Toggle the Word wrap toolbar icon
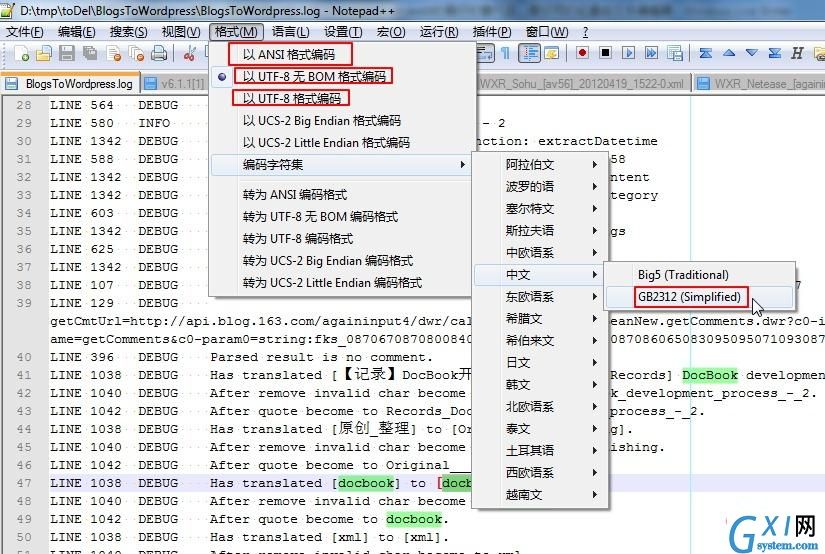Screen dimensions: 825x554 point(485,53)
